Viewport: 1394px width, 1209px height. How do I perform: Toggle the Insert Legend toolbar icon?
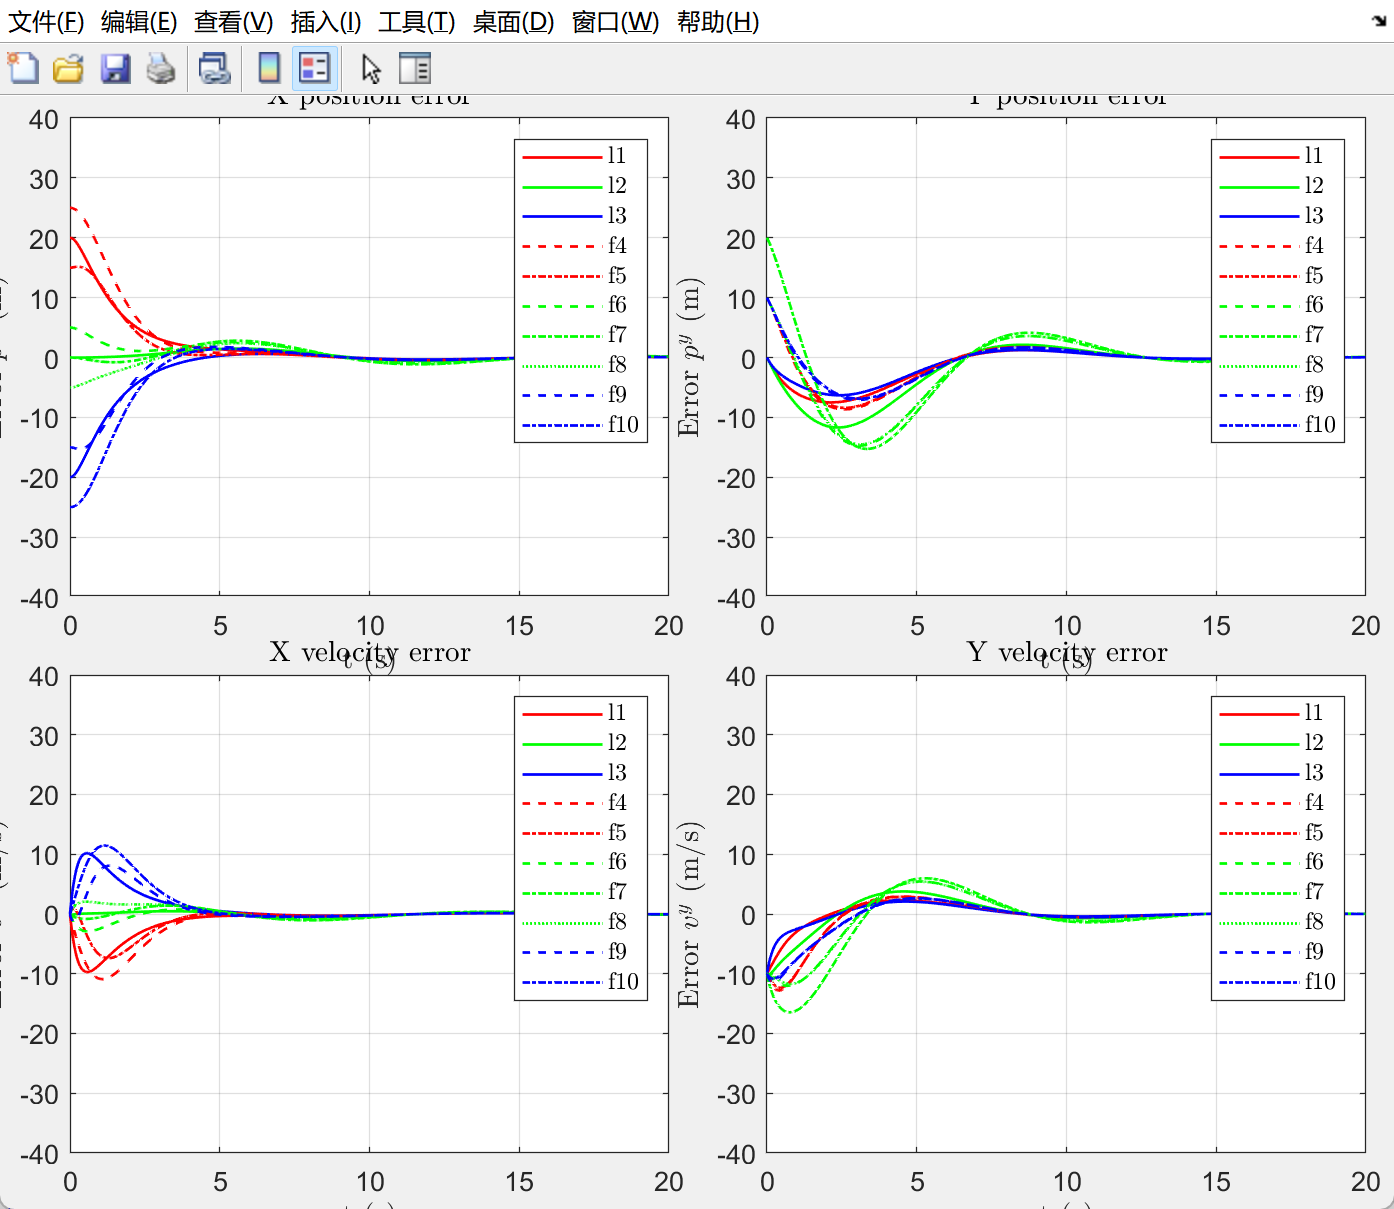click(x=315, y=68)
